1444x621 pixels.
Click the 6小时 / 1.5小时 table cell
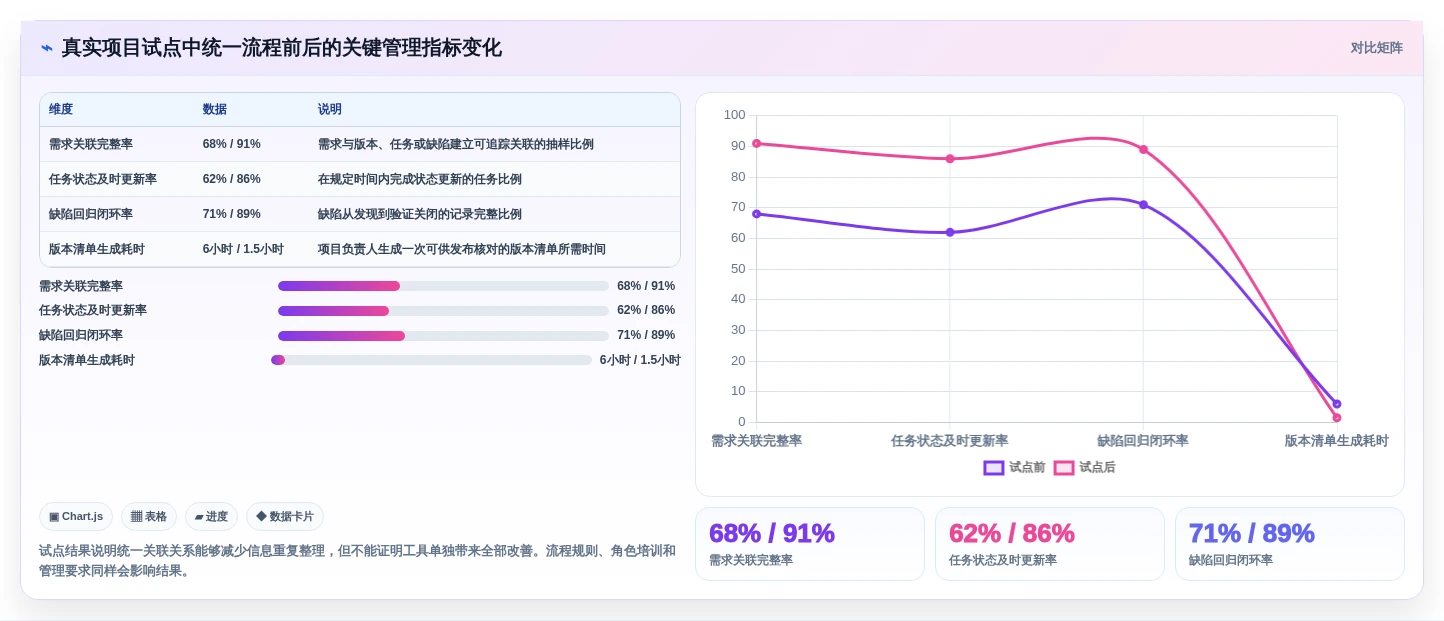243,249
